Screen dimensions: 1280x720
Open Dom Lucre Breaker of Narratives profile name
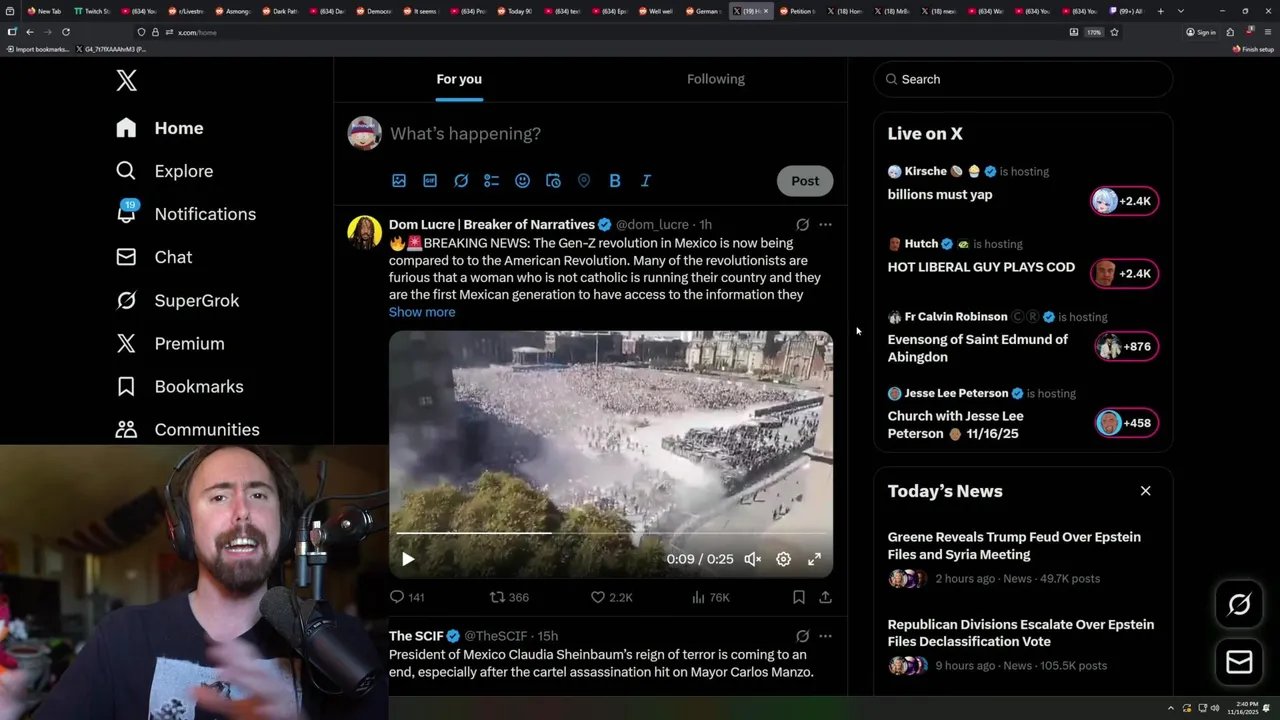pos(492,225)
